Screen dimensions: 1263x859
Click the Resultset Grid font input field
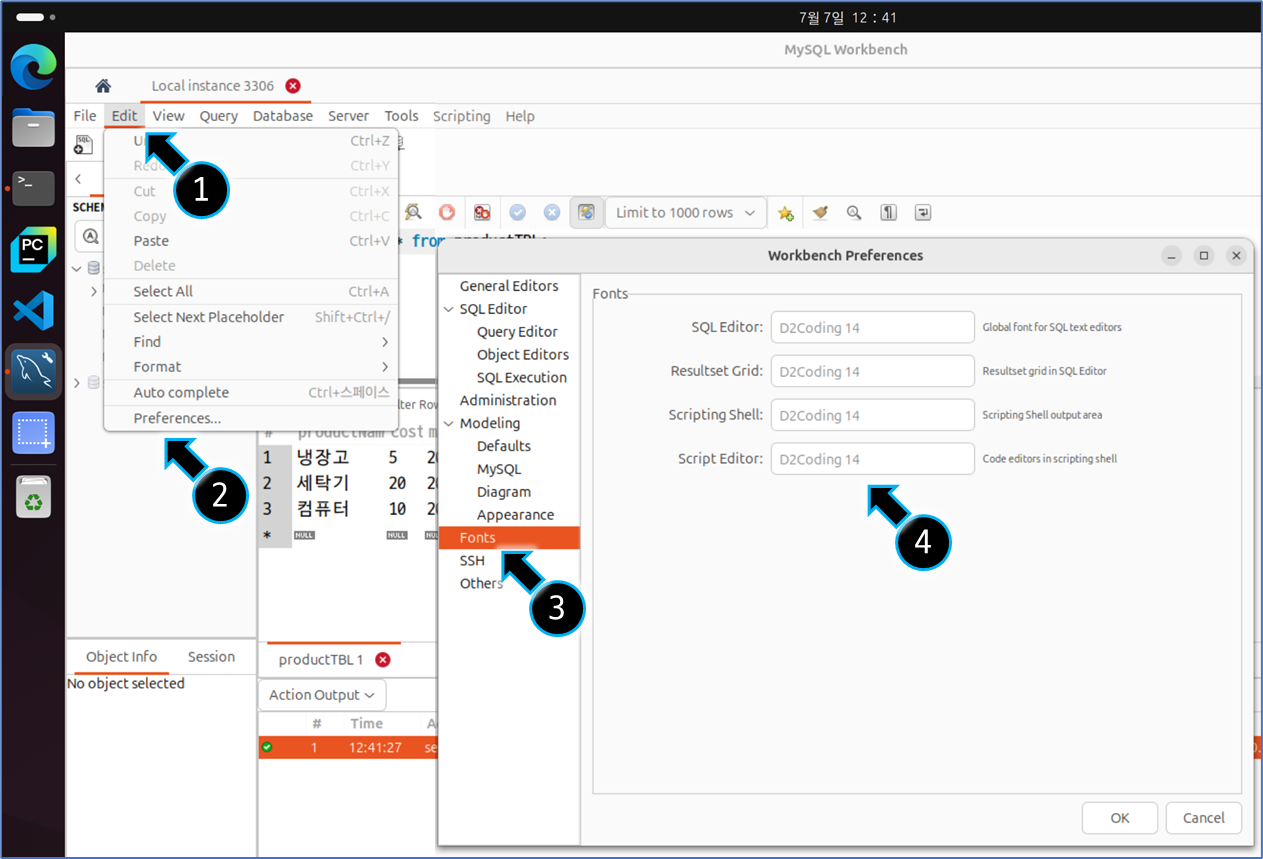point(872,371)
